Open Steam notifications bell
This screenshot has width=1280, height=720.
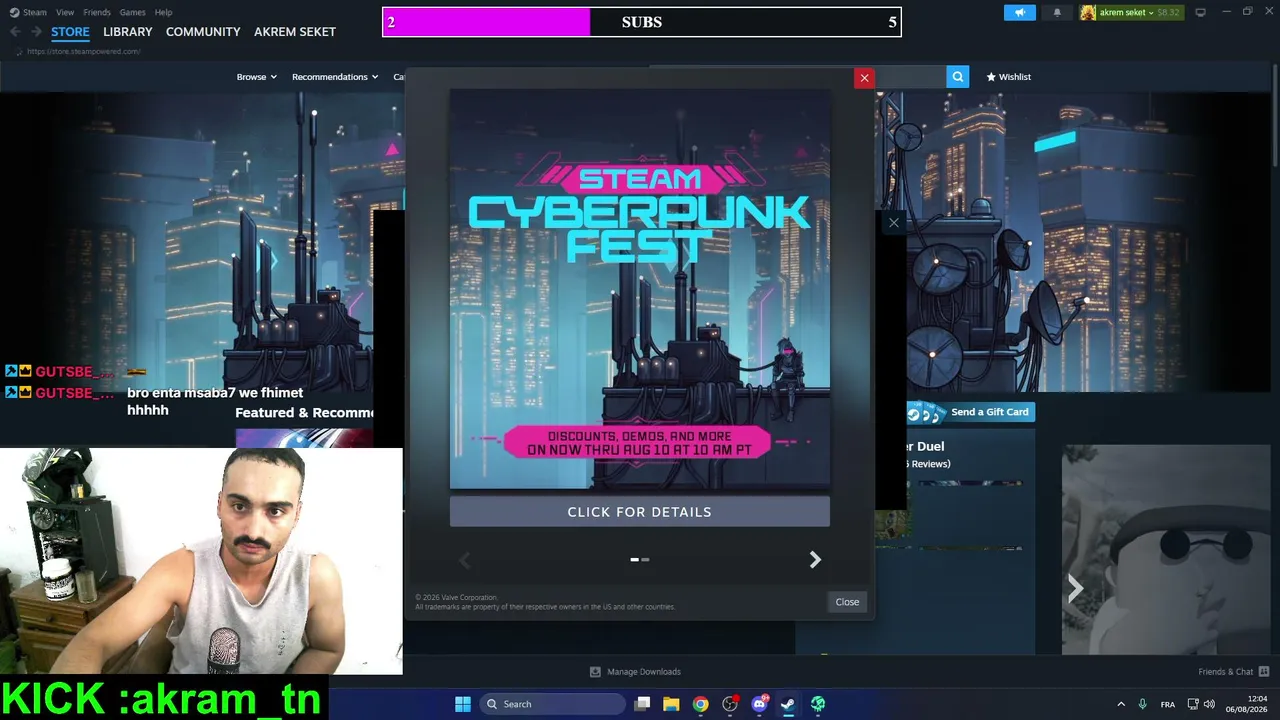(x=1057, y=12)
